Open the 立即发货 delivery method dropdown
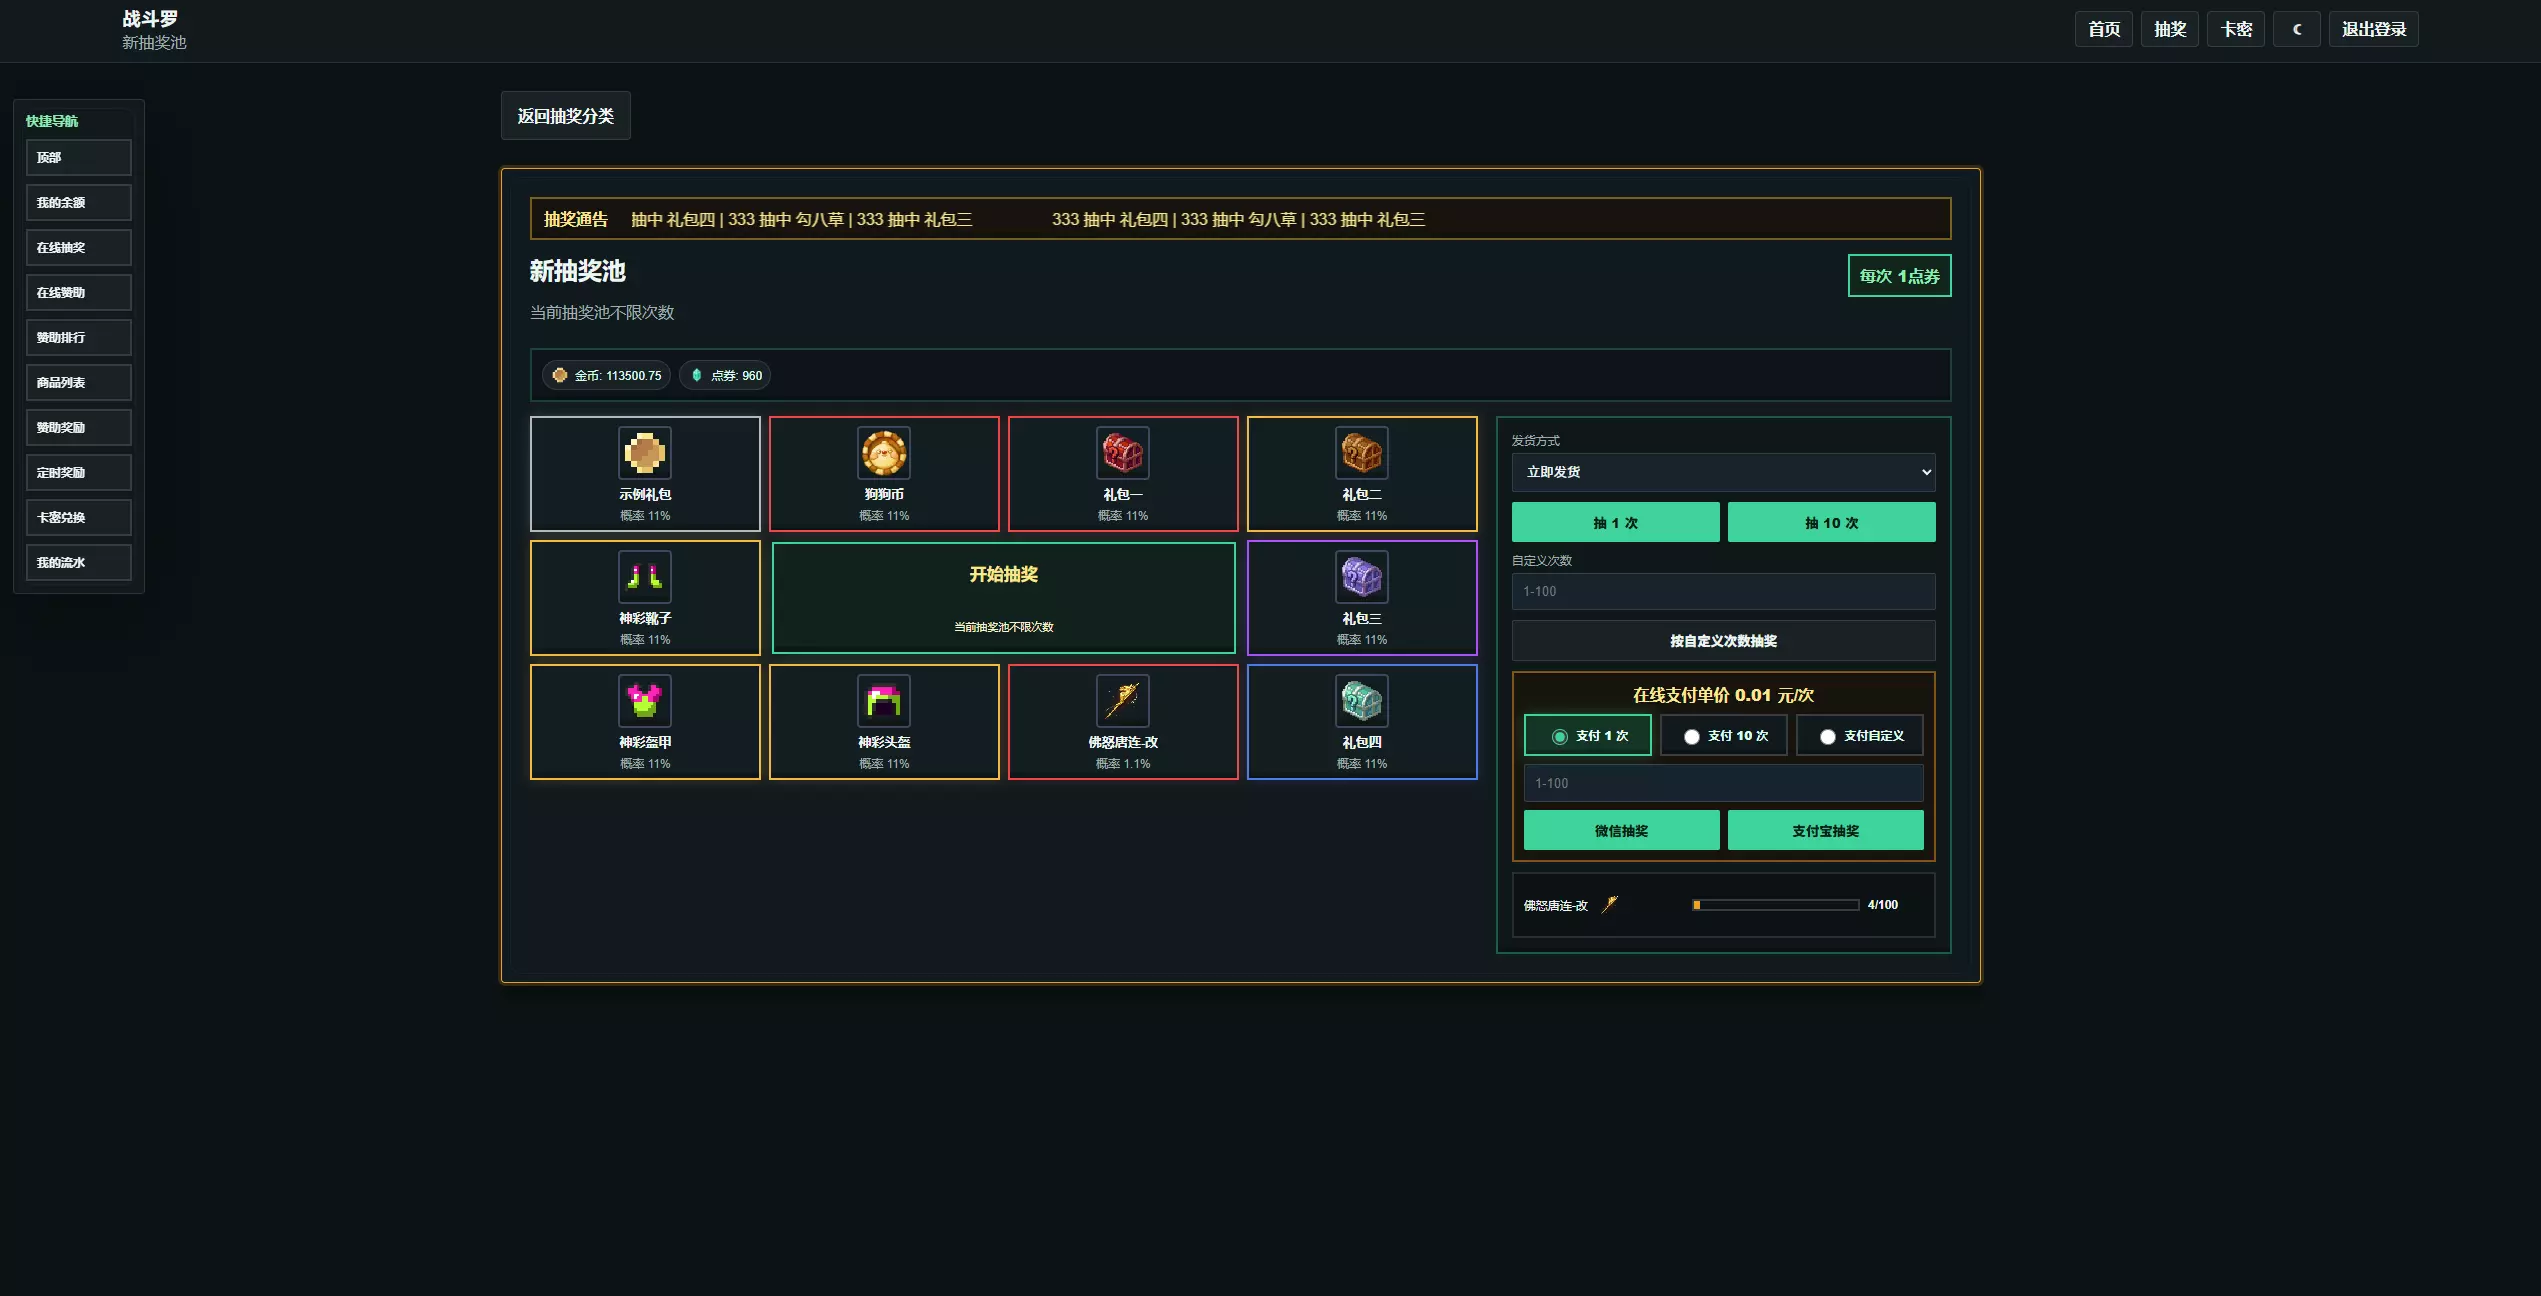The width and height of the screenshot is (2541, 1296). click(1724, 472)
